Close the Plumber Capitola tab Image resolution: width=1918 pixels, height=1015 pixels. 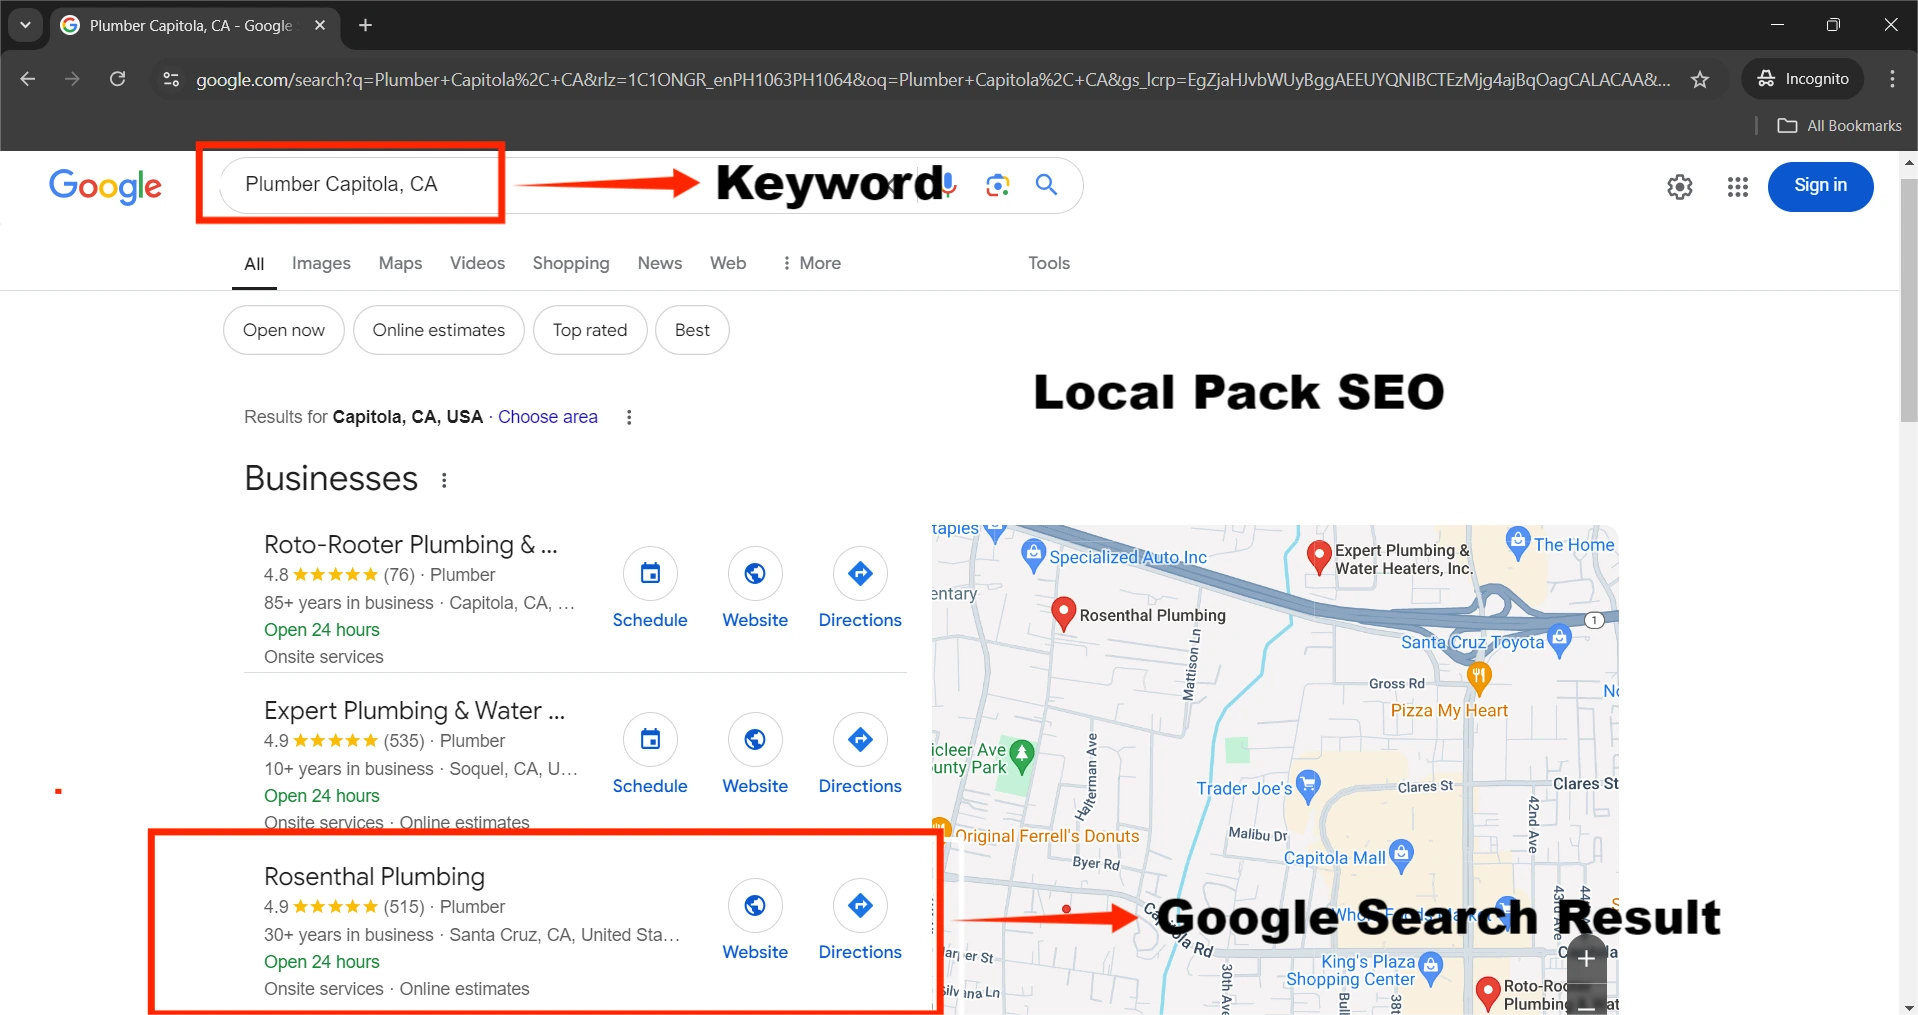click(320, 25)
